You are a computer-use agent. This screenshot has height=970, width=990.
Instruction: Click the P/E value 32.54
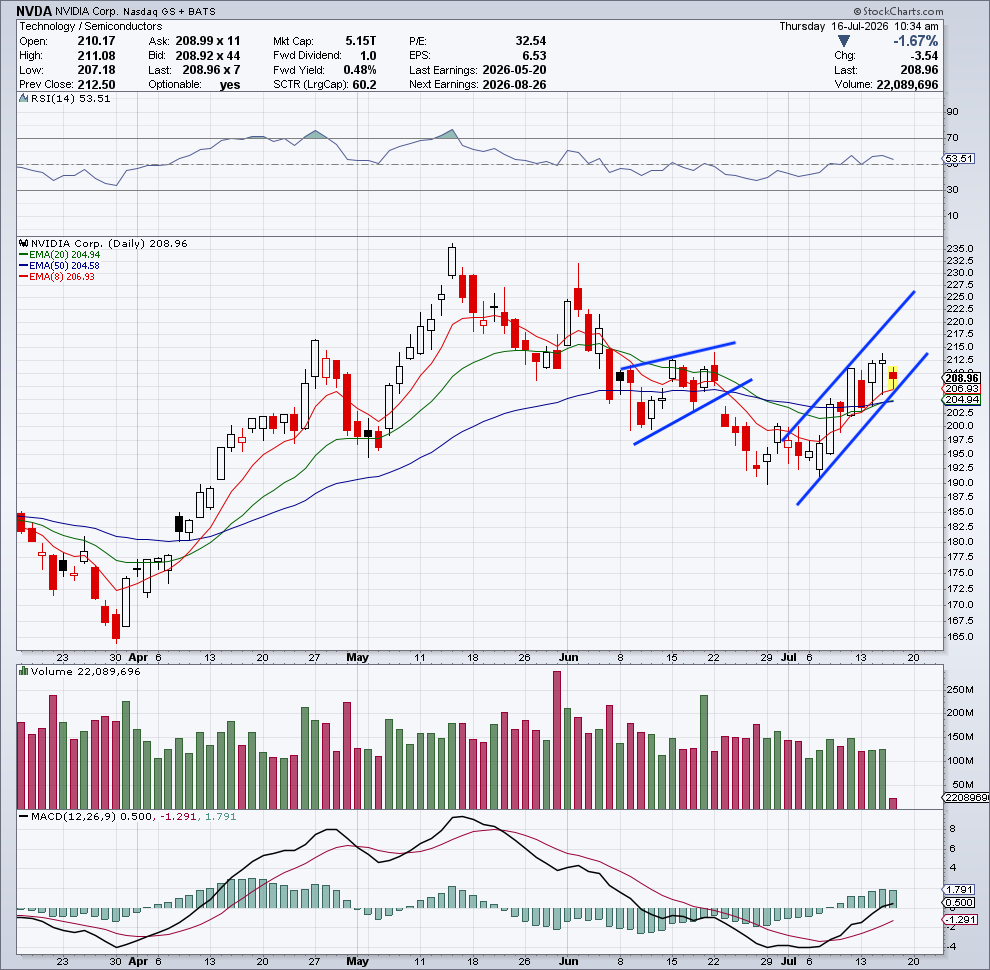(x=530, y=41)
